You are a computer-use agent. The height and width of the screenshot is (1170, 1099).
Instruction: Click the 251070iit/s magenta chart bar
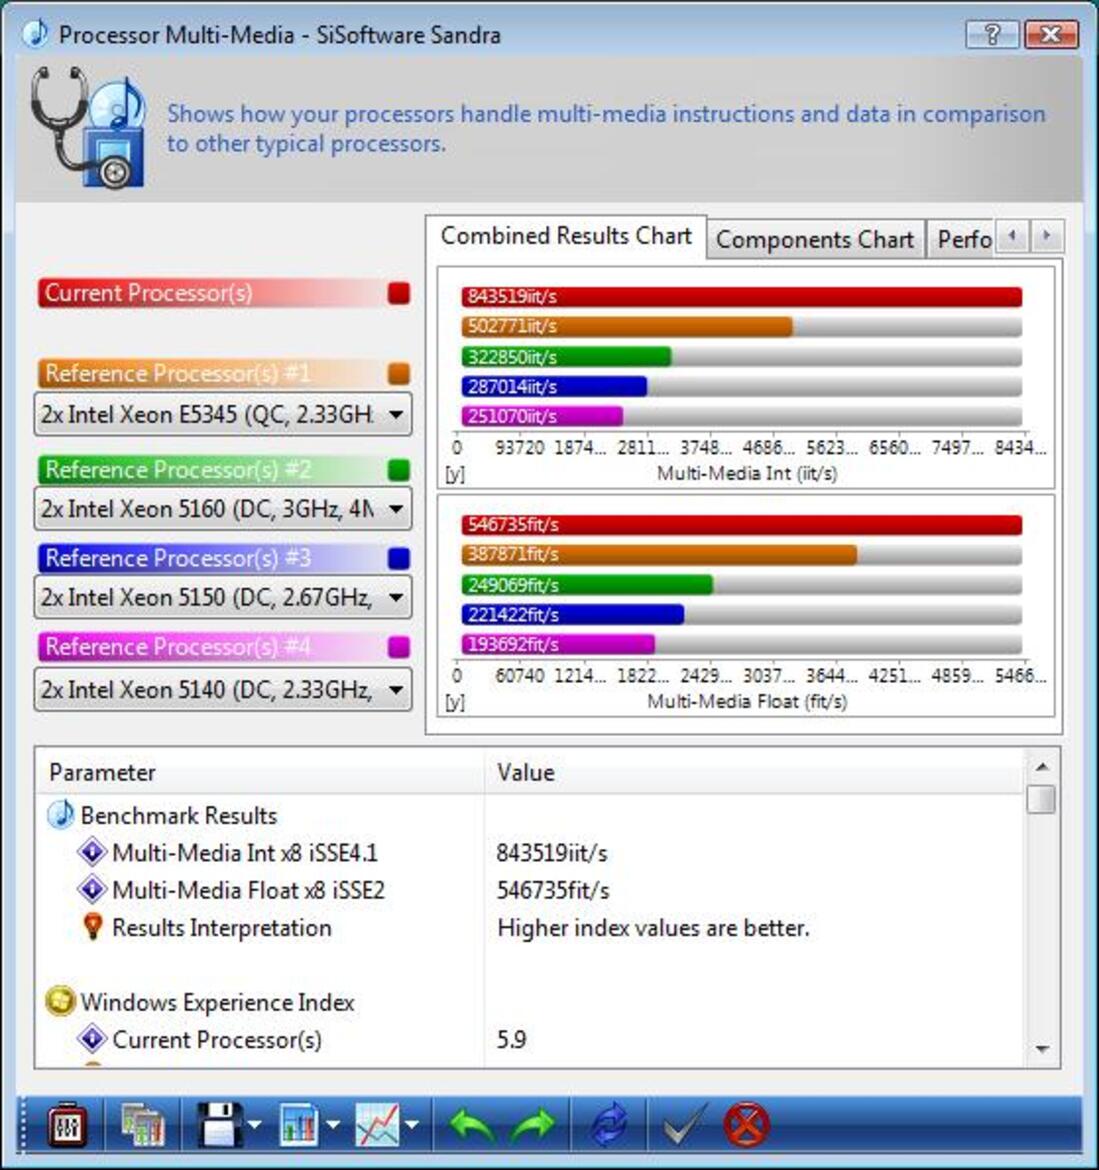click(542, 416)
